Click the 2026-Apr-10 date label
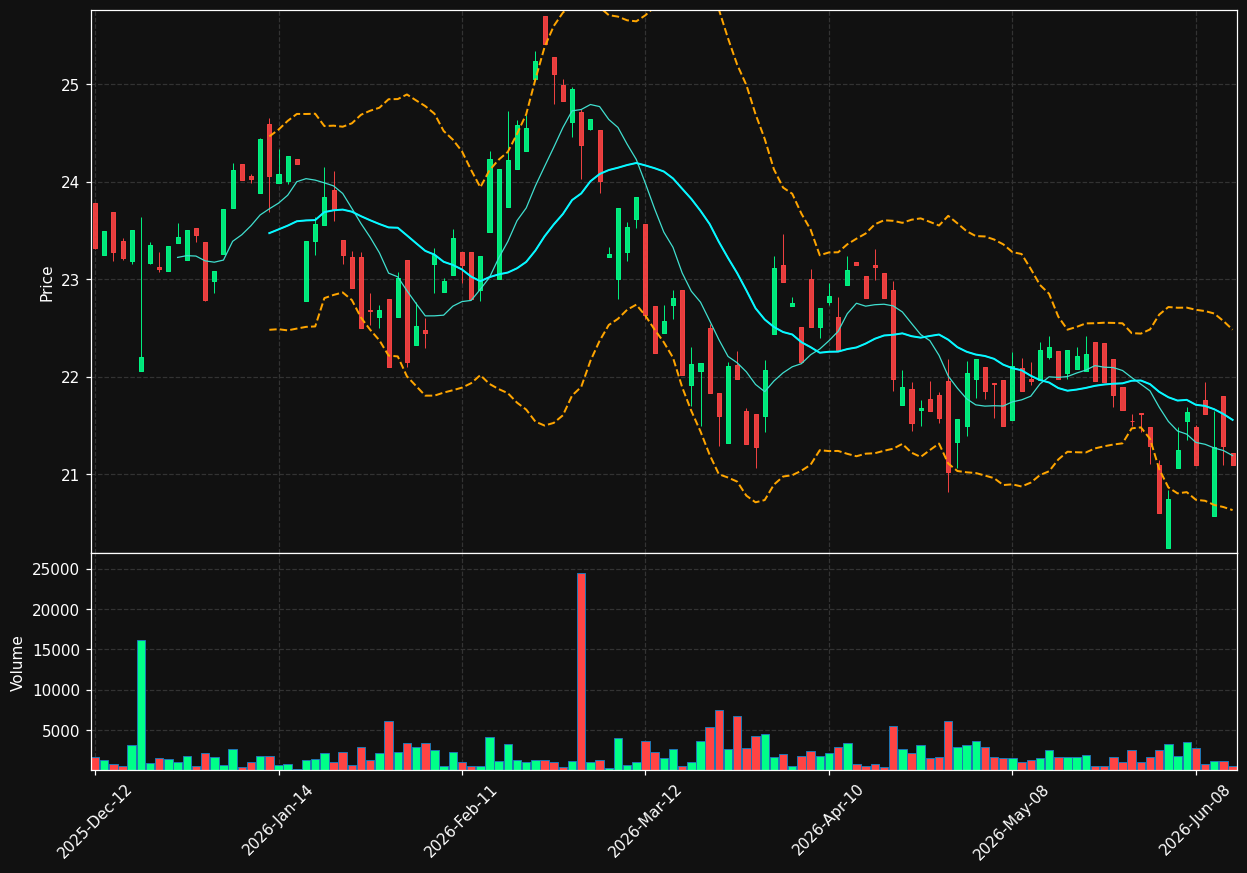The image size is (1247, 873). pos(829,821)
